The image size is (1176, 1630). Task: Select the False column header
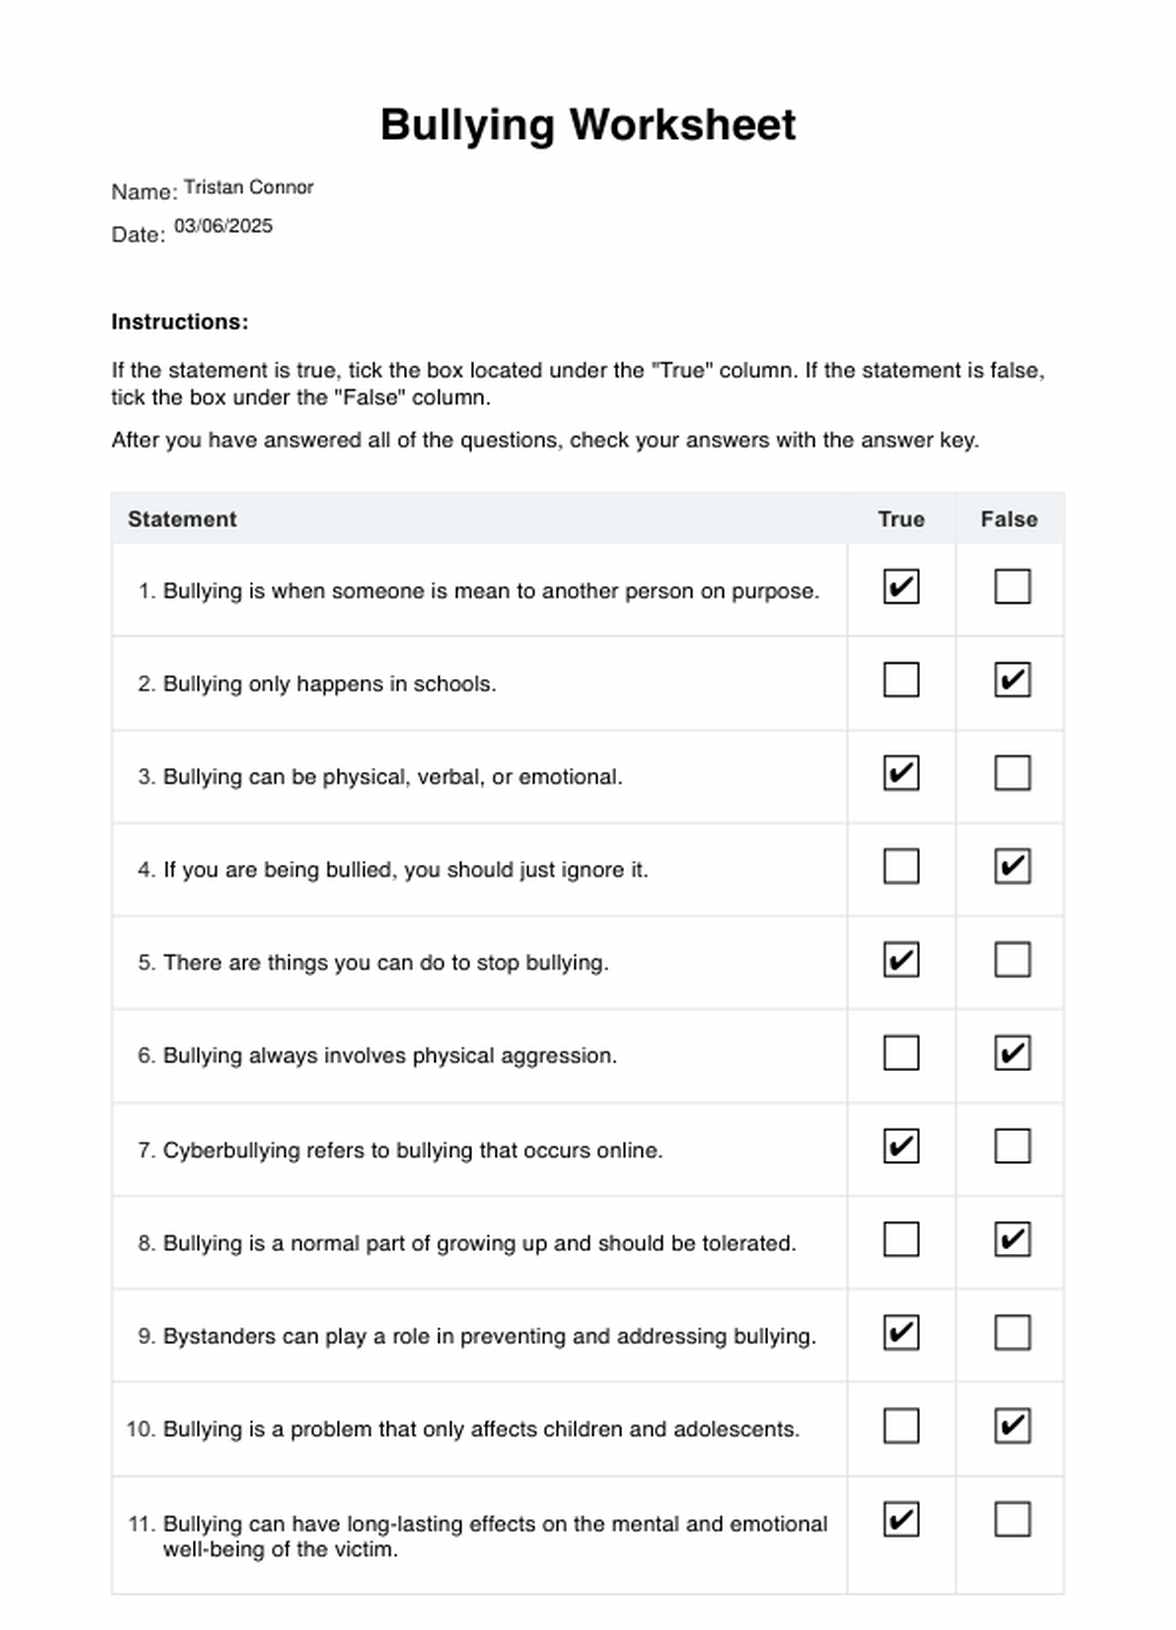coord(1009,519)
